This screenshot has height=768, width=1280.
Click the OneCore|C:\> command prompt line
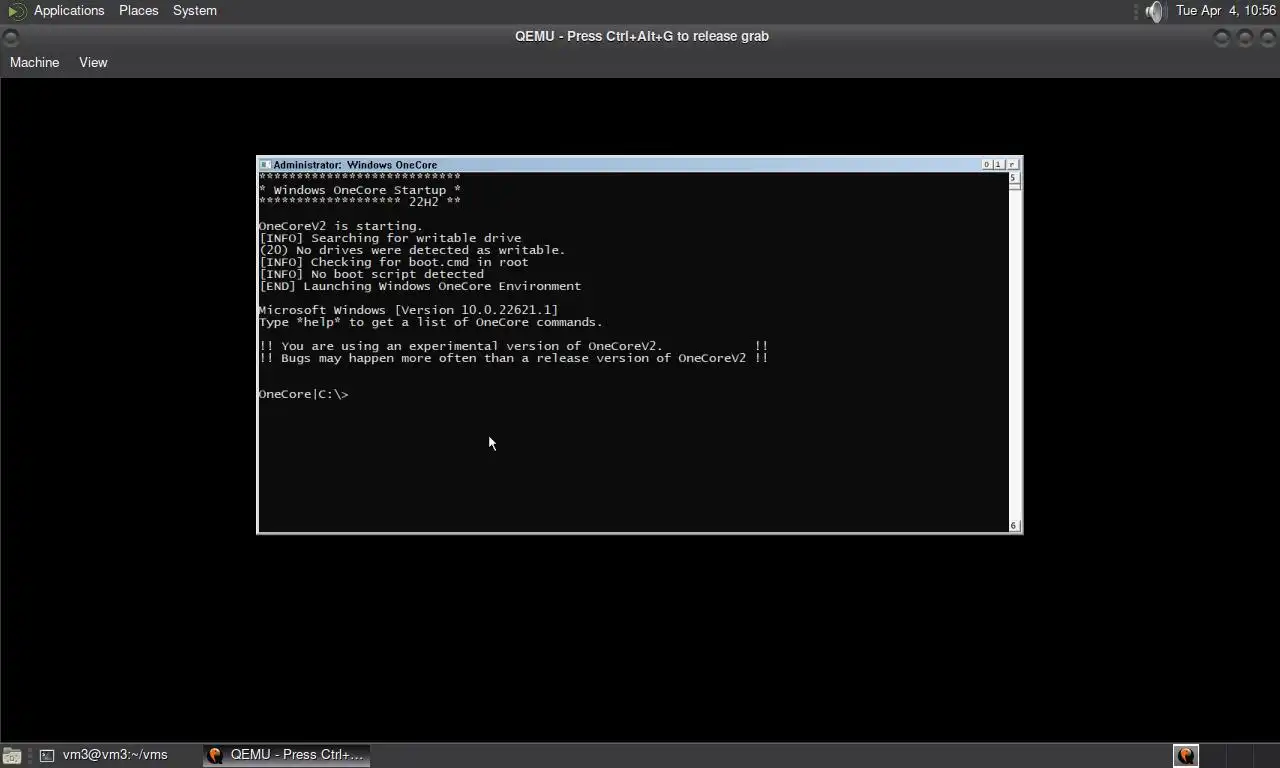pyautogui.click(x=303, y=394)
